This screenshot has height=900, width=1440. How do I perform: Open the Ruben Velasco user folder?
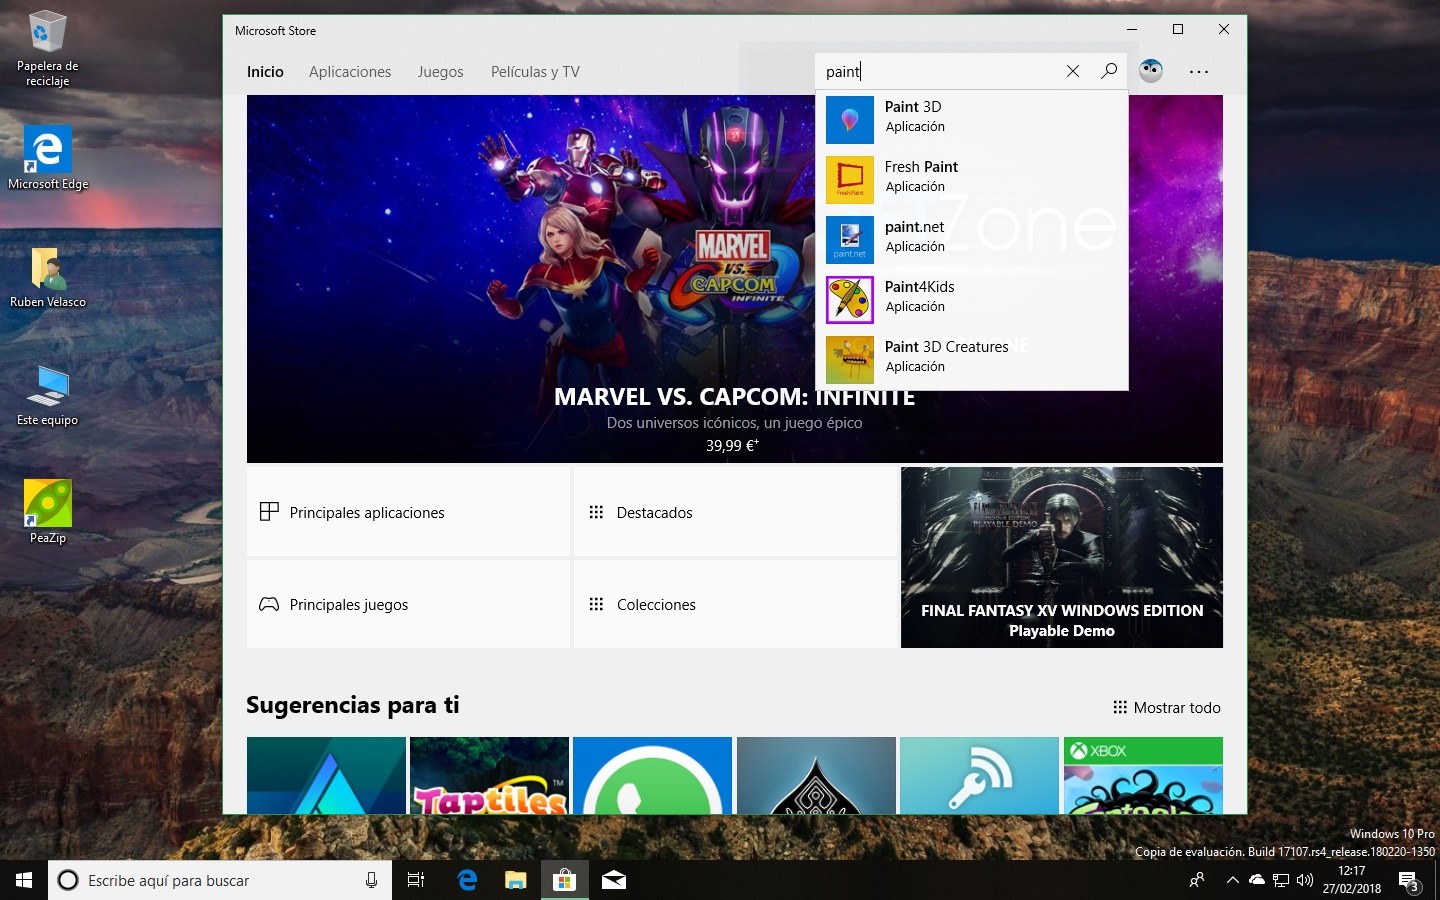point(48,277)
